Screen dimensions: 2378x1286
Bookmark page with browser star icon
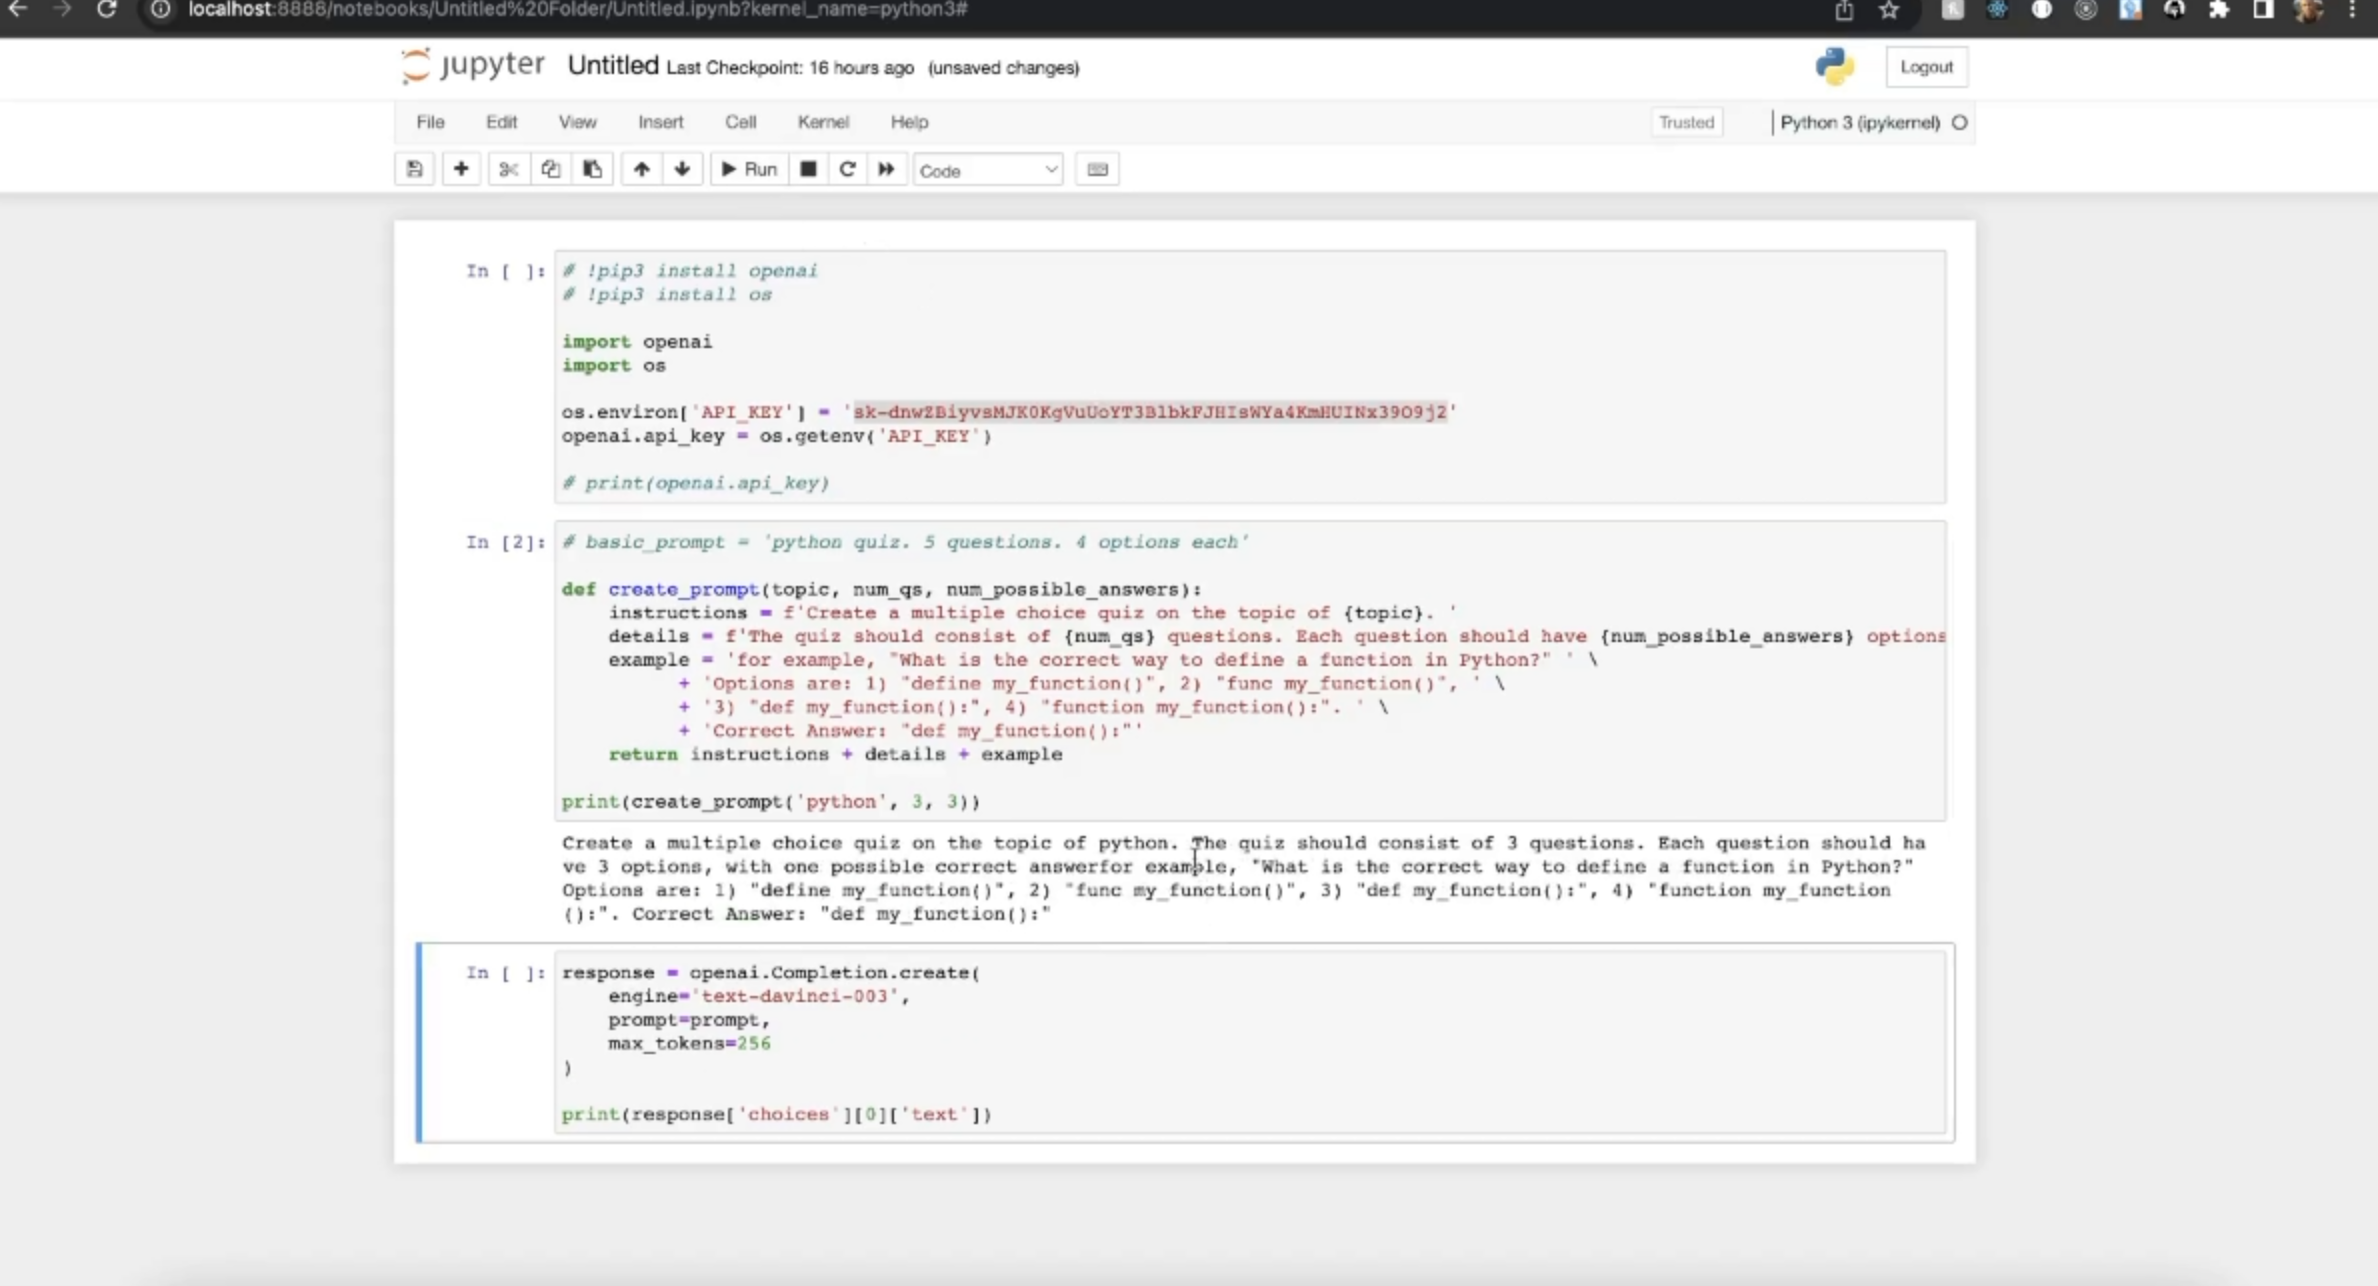tap(1888, 10)
